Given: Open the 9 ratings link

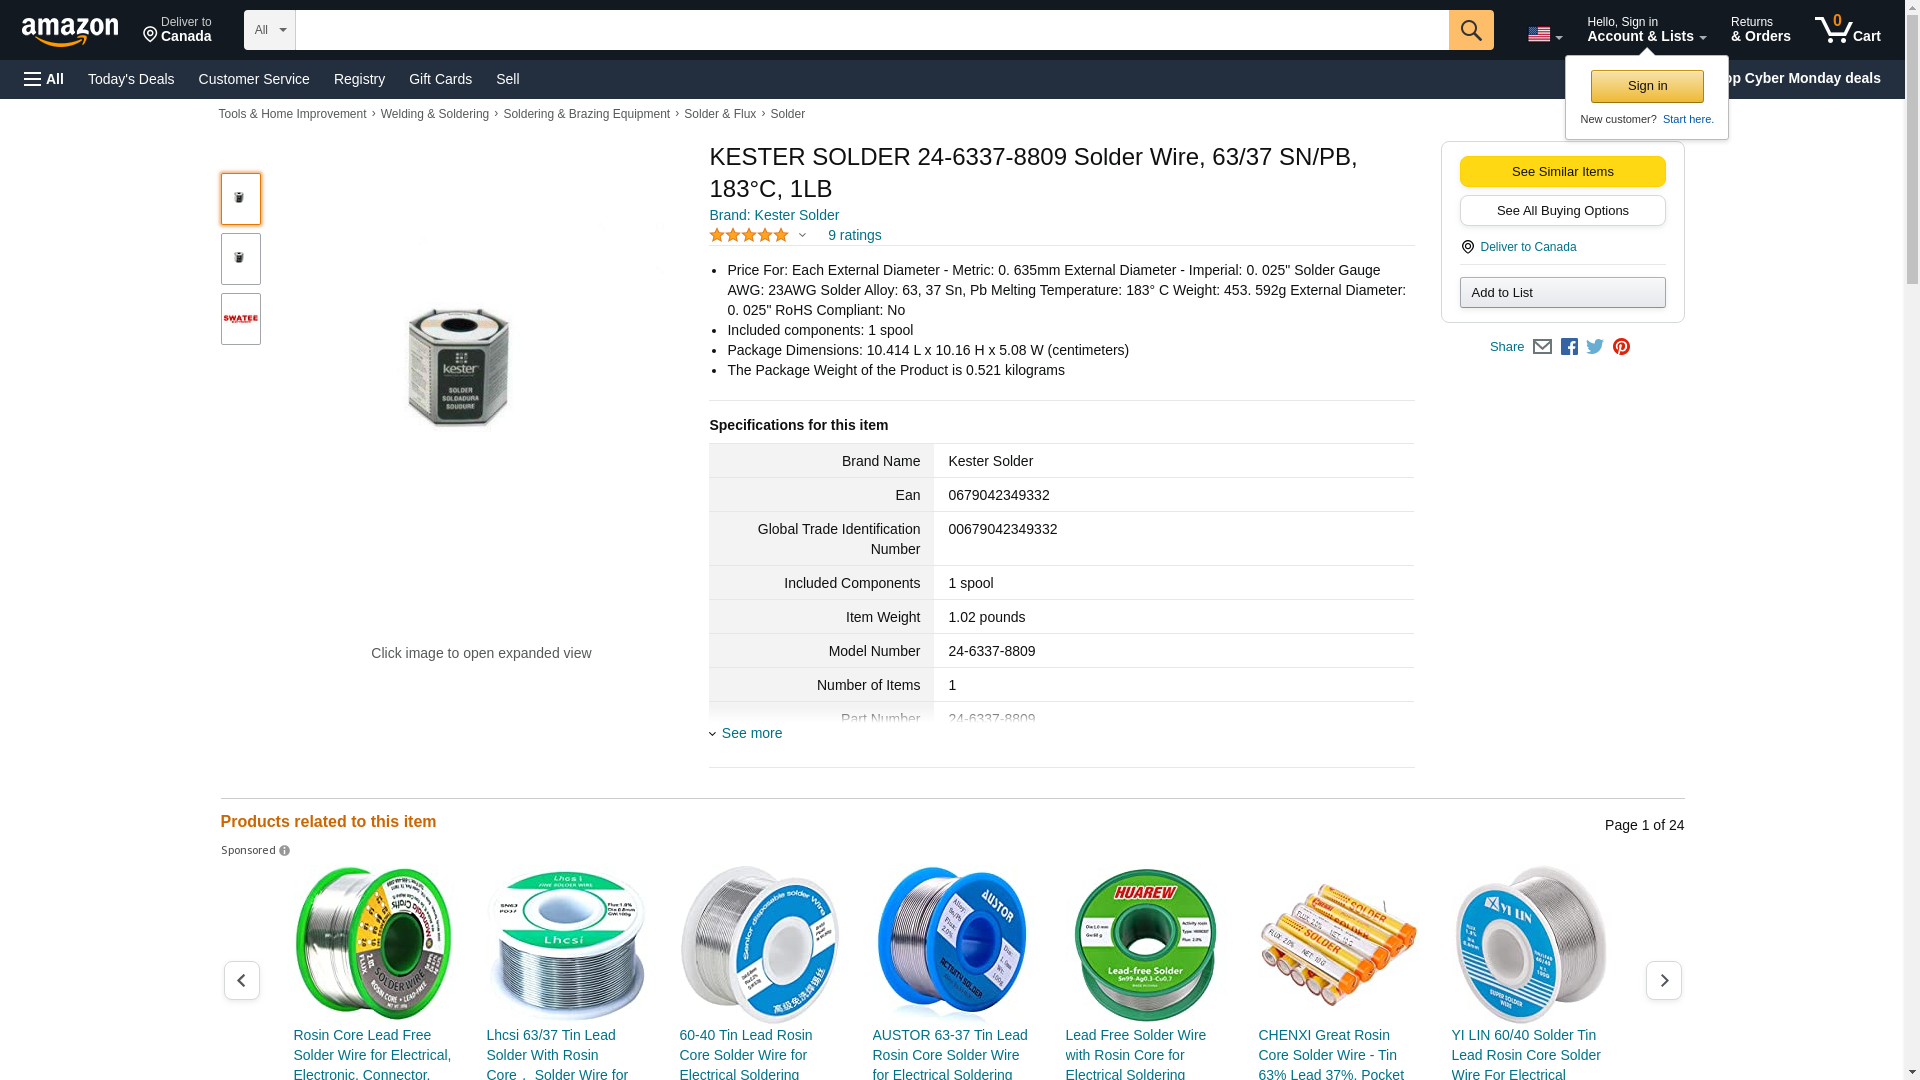Looking at the screenshot, I should click(854, 235).
